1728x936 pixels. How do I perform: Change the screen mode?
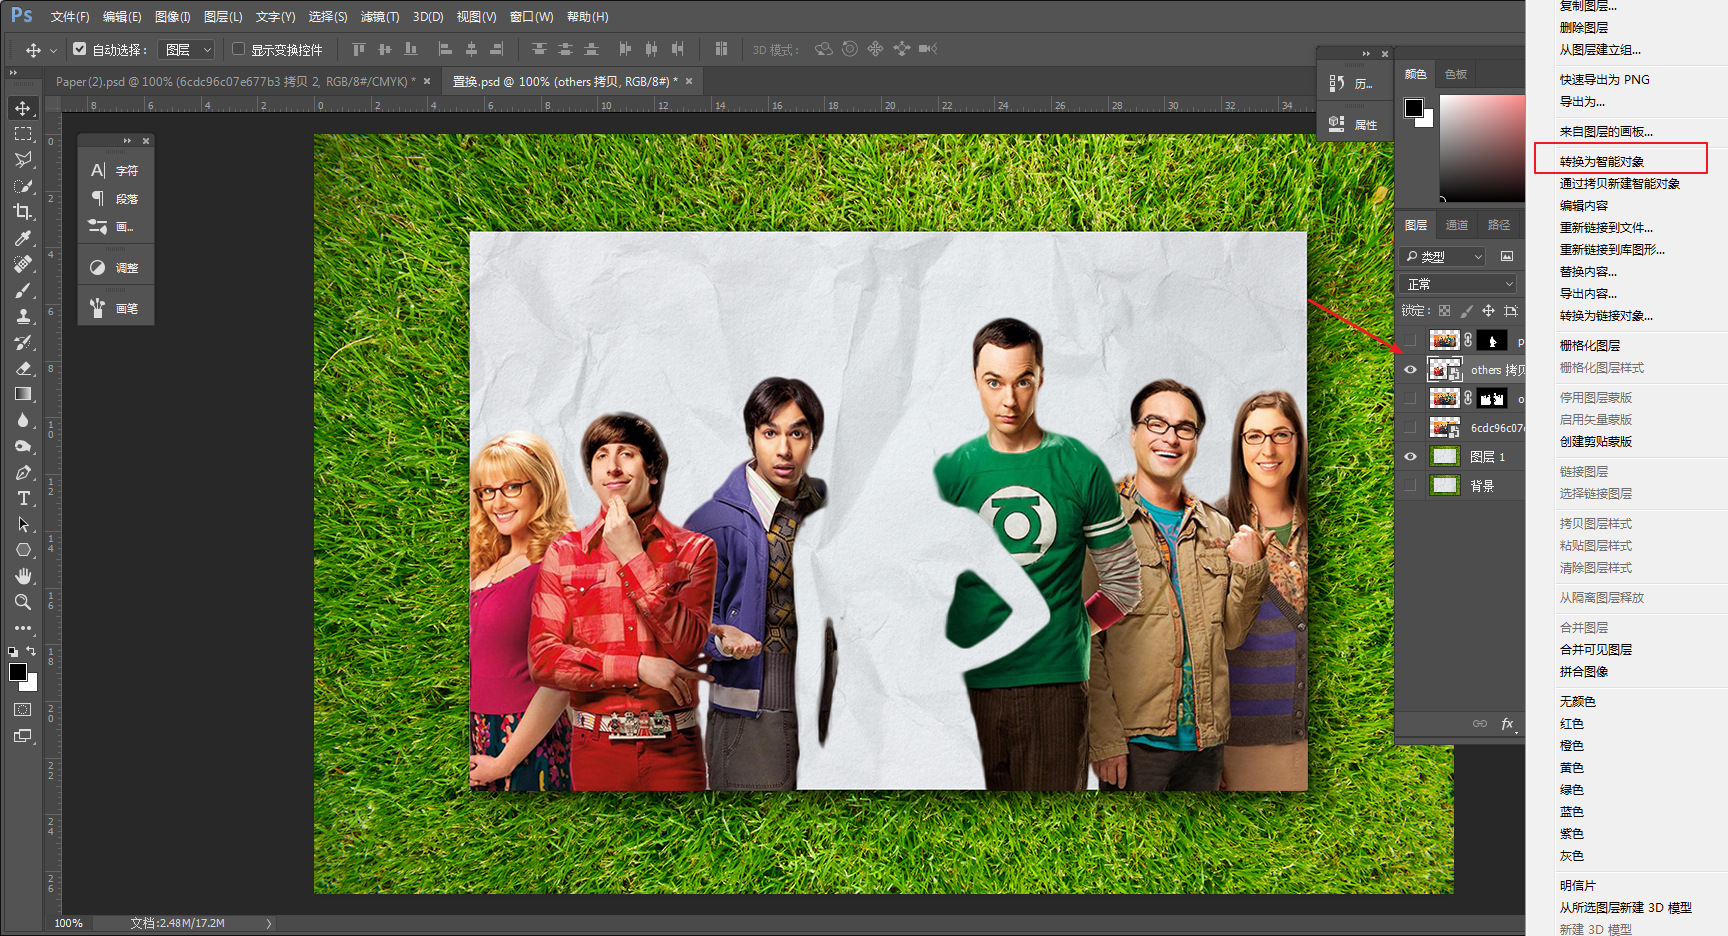click(22, 736)
